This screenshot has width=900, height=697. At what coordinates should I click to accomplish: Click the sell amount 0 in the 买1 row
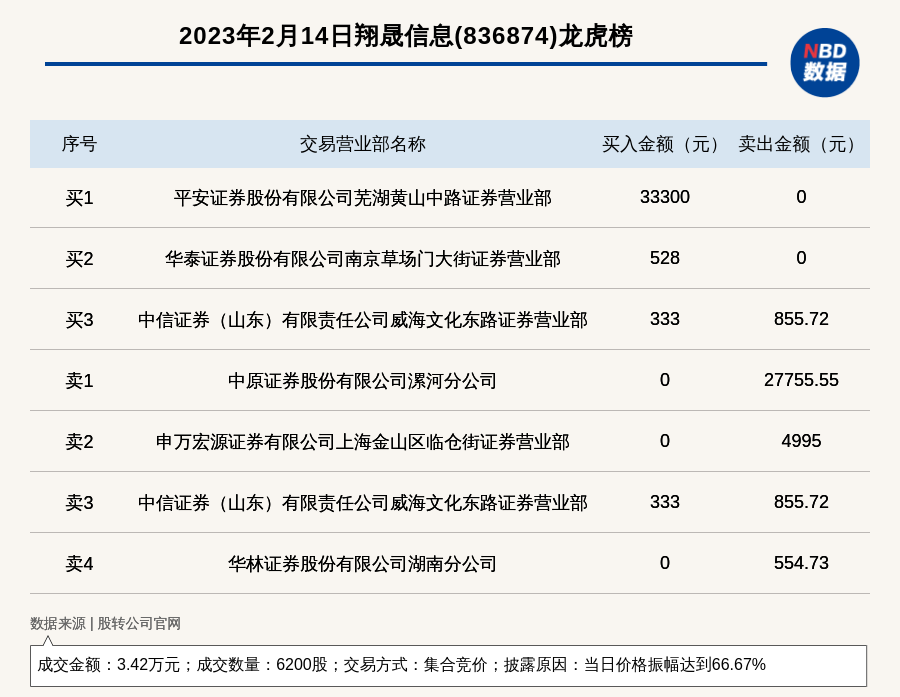pyautogui.click(x=801, y=197)
